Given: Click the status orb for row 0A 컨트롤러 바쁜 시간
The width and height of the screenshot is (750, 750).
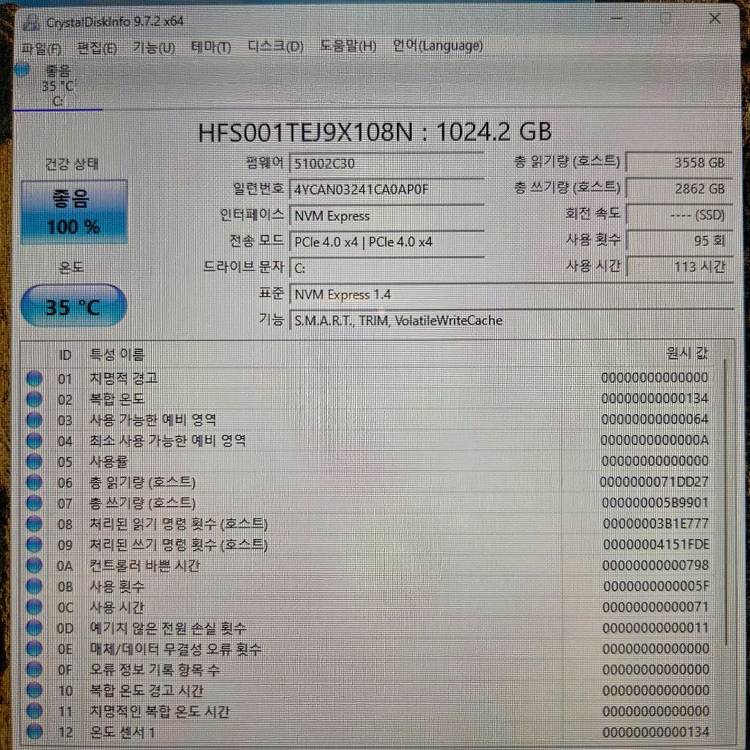Looking at the screenshot, I should click(34, 566).
